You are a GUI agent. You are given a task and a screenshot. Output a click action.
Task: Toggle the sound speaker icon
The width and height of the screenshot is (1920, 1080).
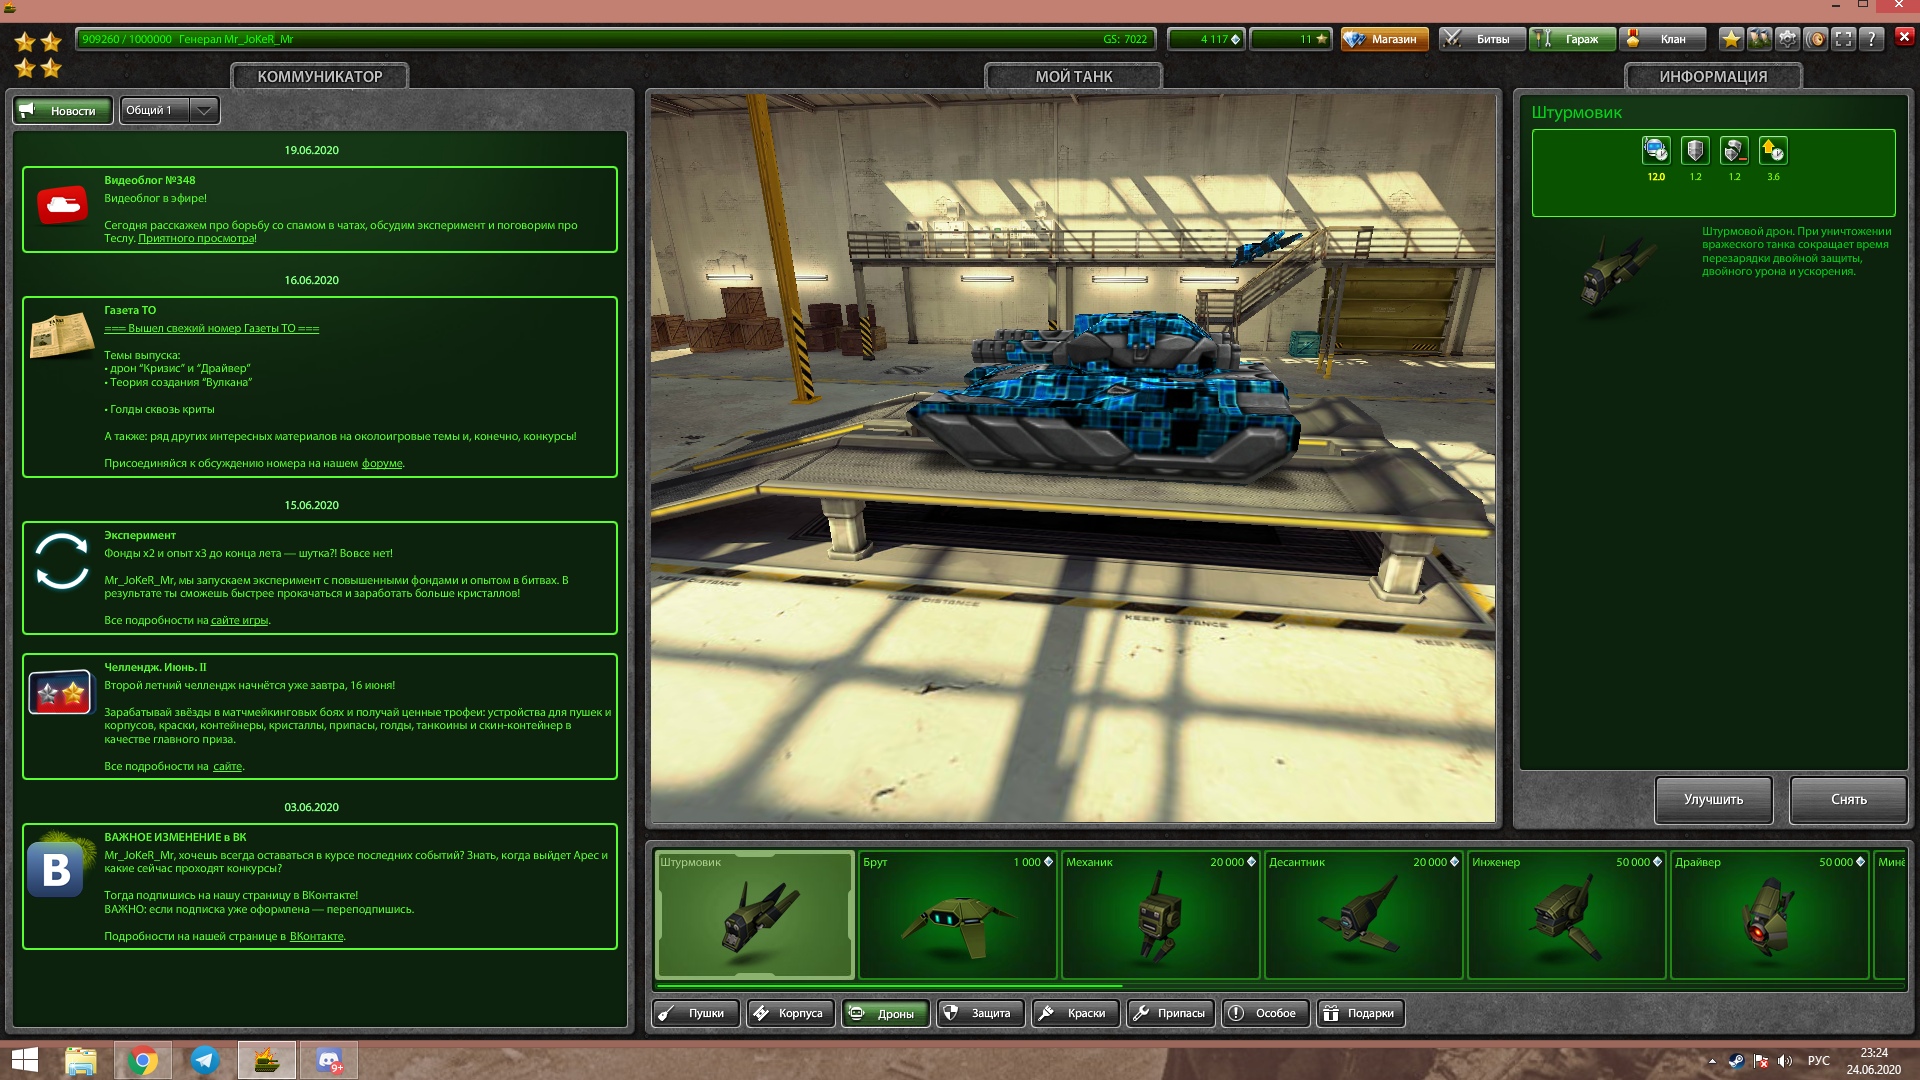click(1815, 39)
